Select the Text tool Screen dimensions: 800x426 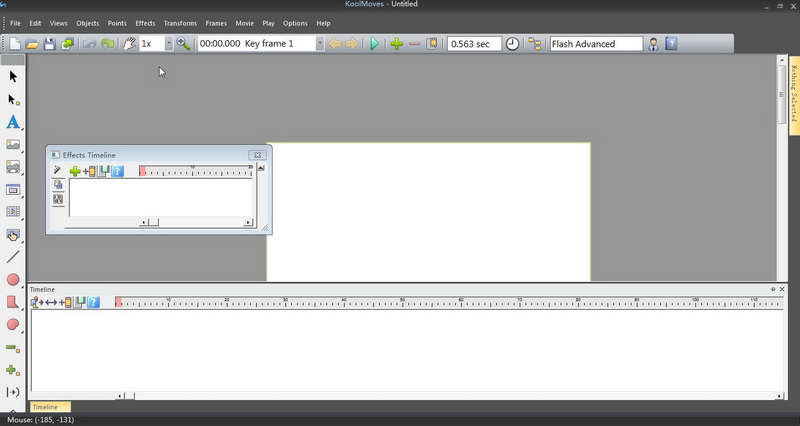13,122
